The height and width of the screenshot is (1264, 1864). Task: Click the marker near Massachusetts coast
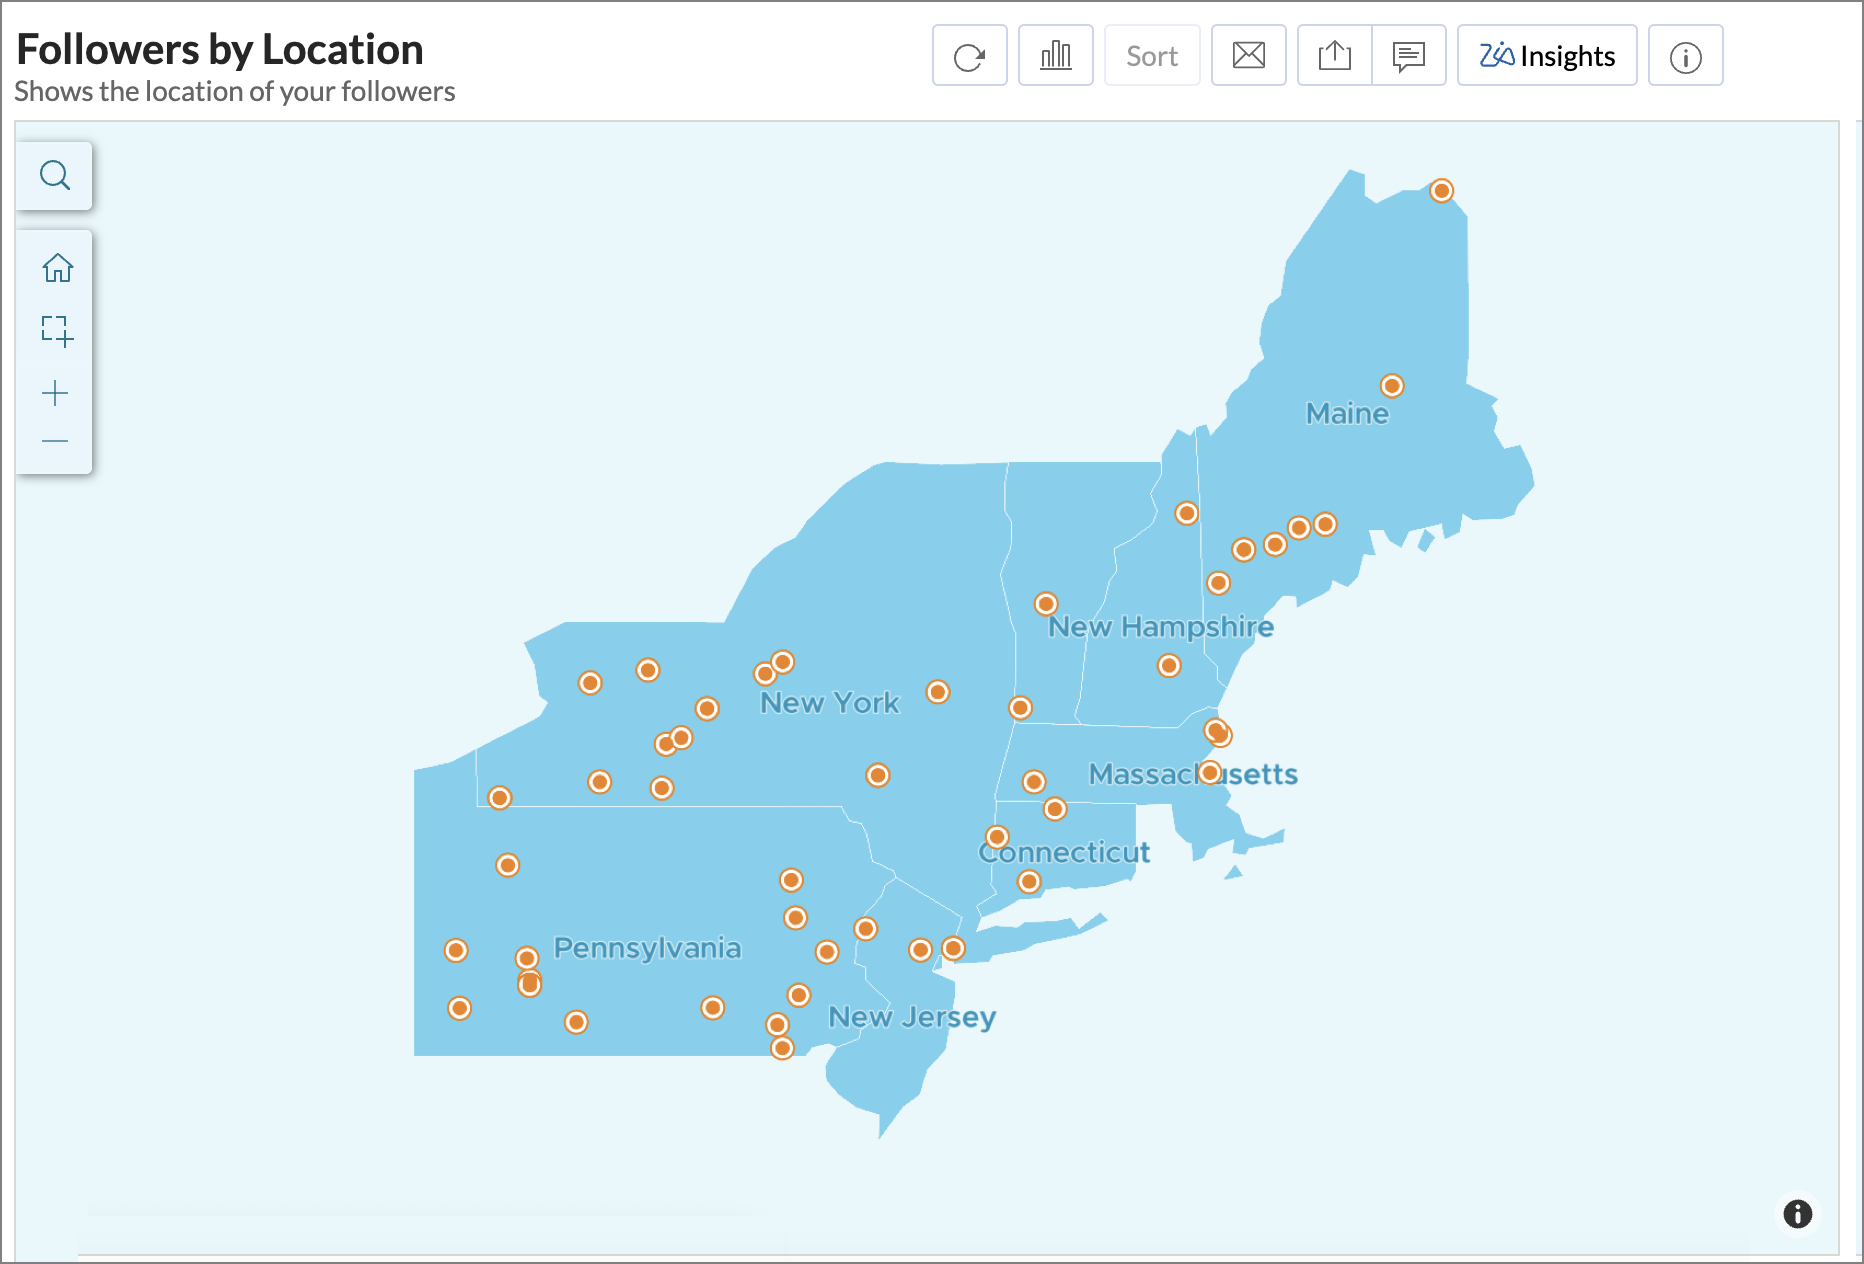tap(1217, 733)
